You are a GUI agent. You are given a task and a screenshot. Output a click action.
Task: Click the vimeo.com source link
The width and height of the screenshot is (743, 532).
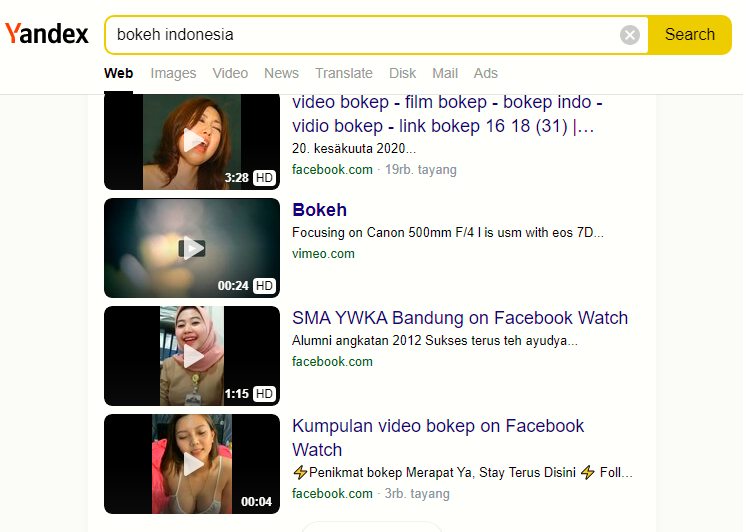[x=323, y=253]
